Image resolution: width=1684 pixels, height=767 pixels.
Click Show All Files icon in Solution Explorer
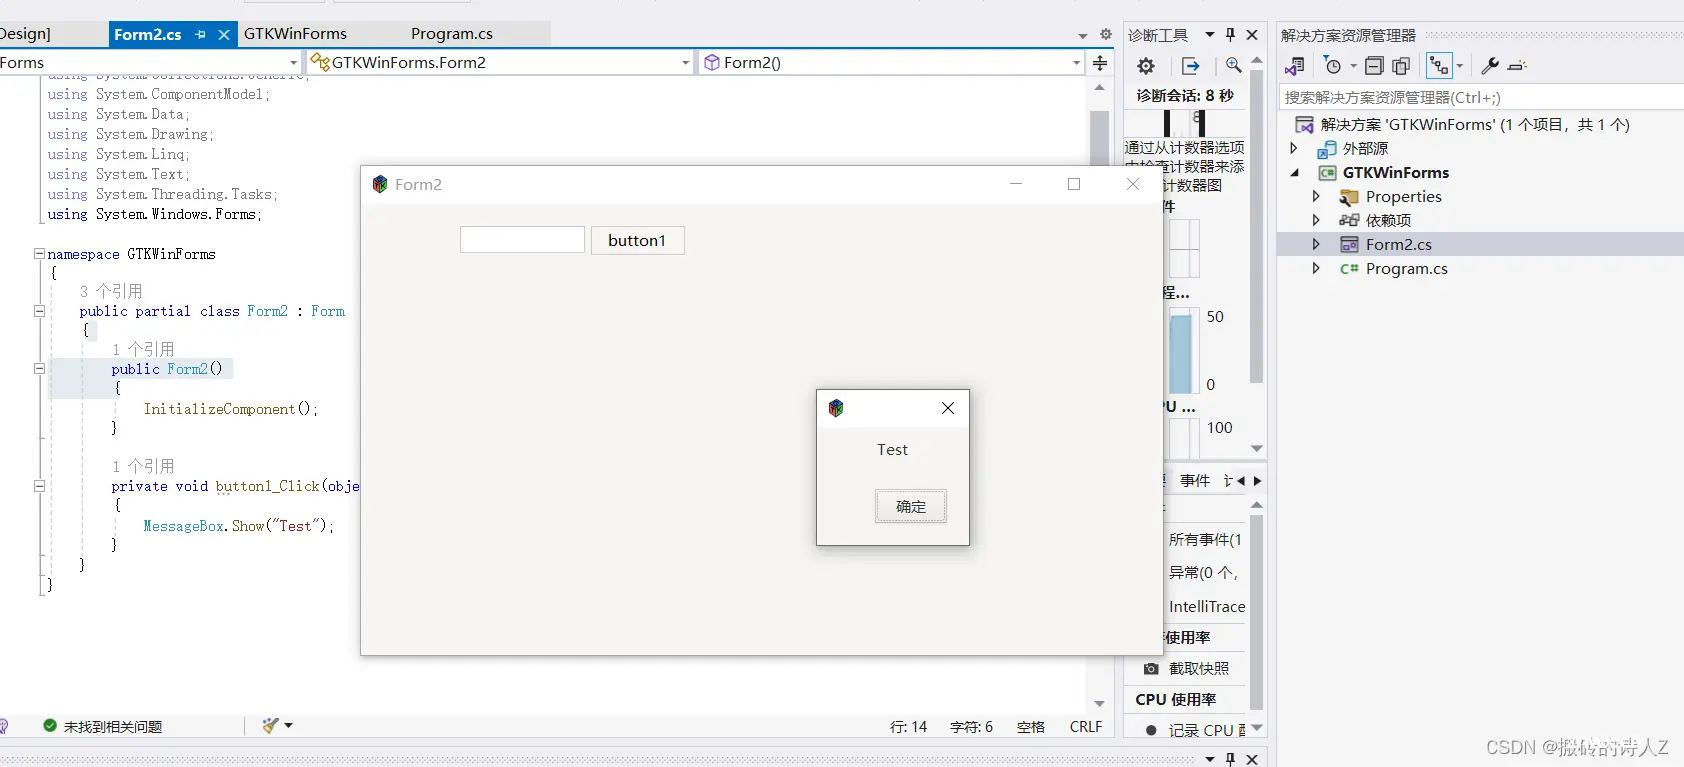(x=1401, y=66)
